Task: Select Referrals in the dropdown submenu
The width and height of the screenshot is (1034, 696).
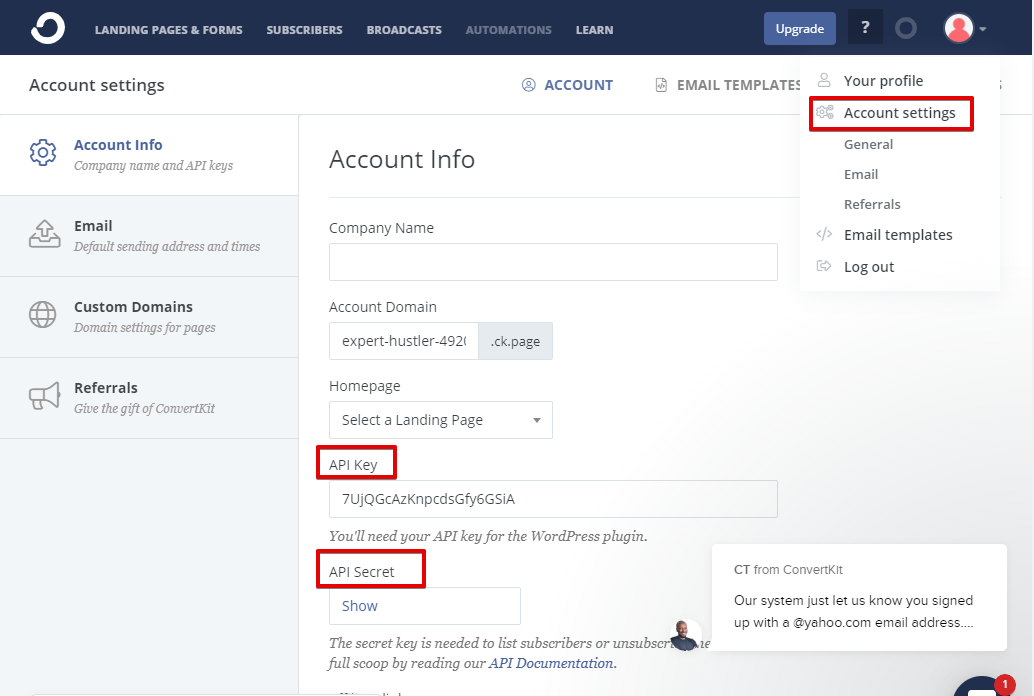Action: point(872,205)
